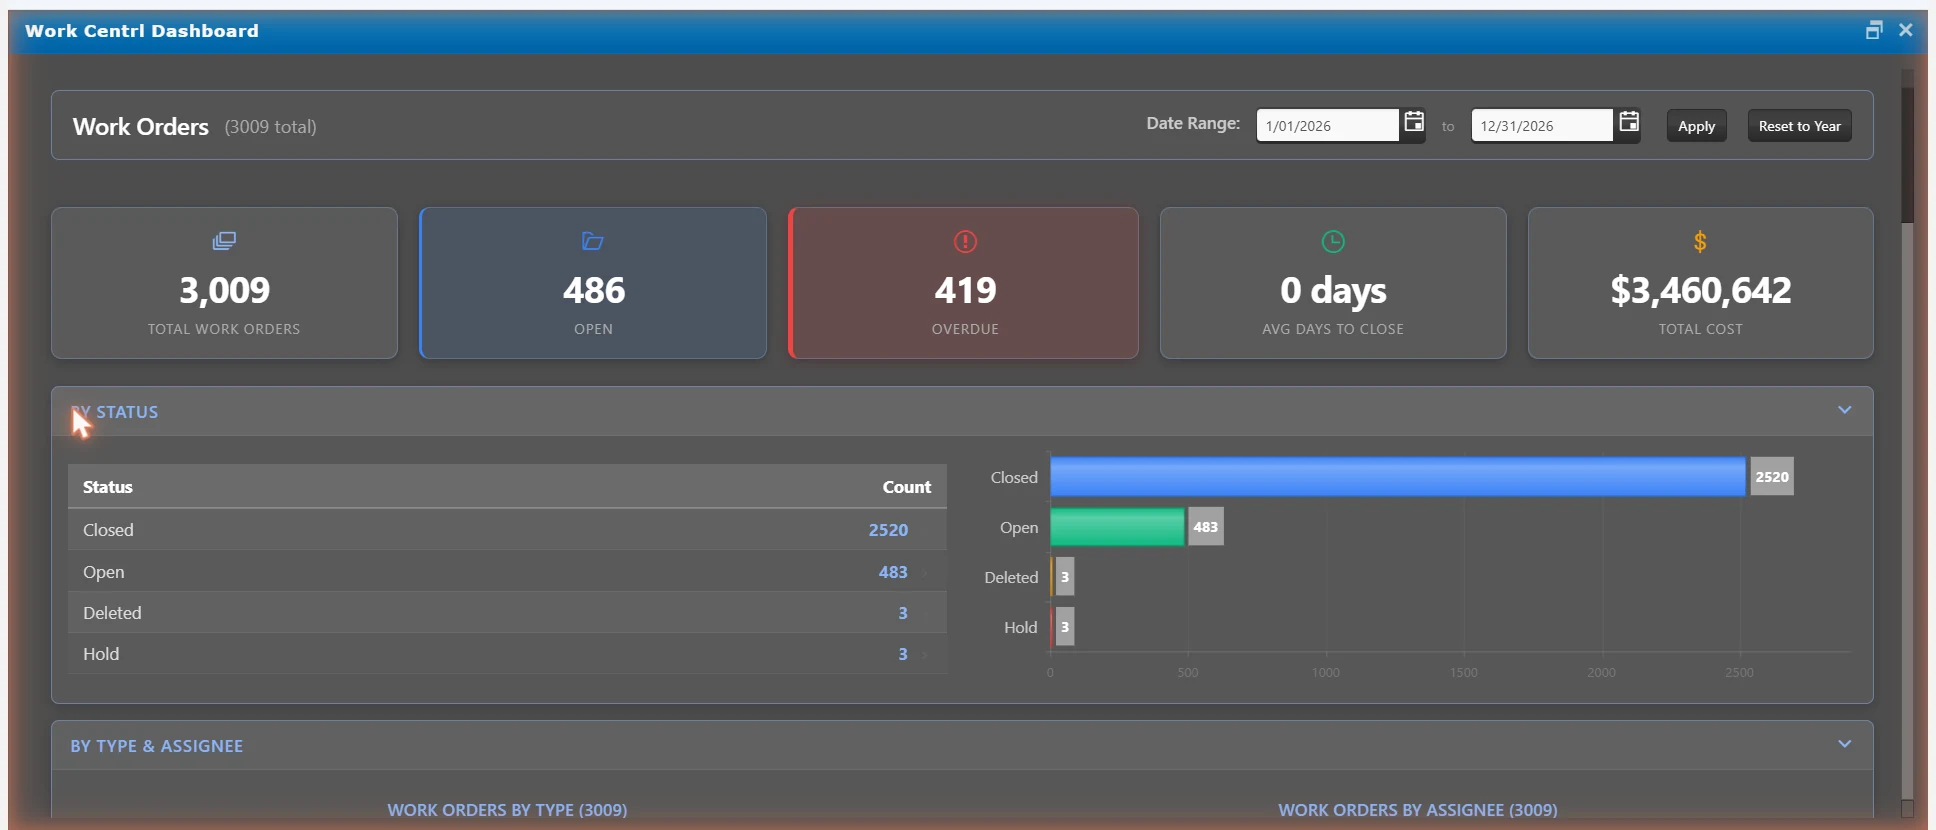Select the Deleted row label in status table
The height and width of the screenshot is (830, 1936).
pos(112,613)
